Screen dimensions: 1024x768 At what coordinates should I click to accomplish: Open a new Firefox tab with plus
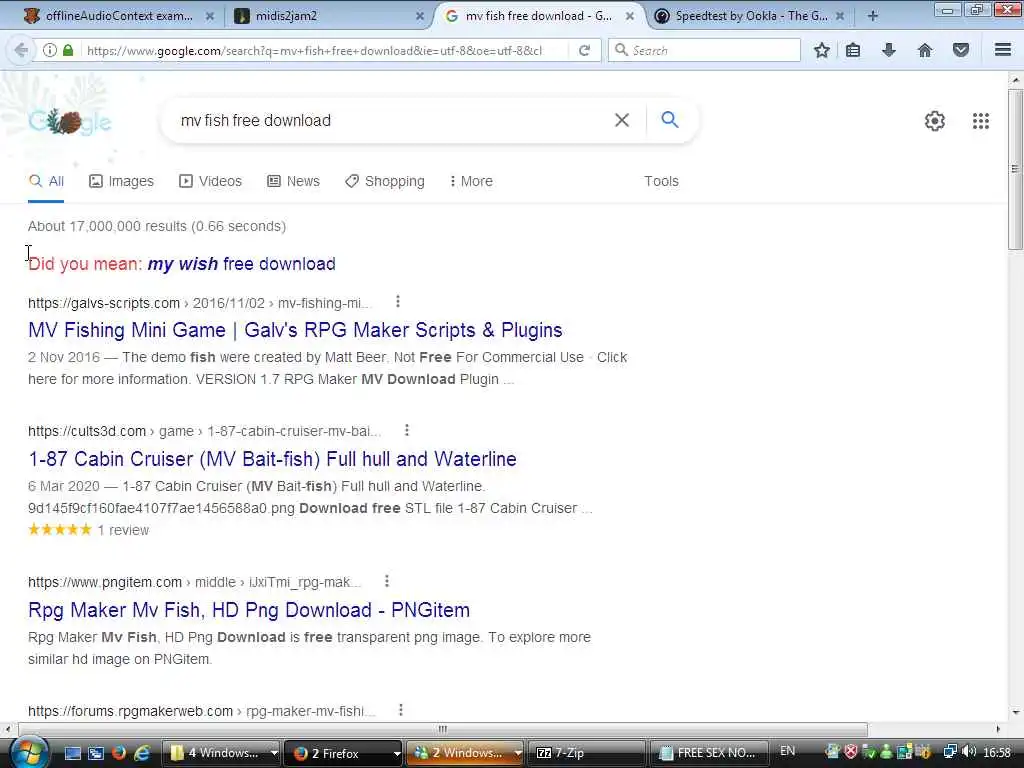pos(872,16)
